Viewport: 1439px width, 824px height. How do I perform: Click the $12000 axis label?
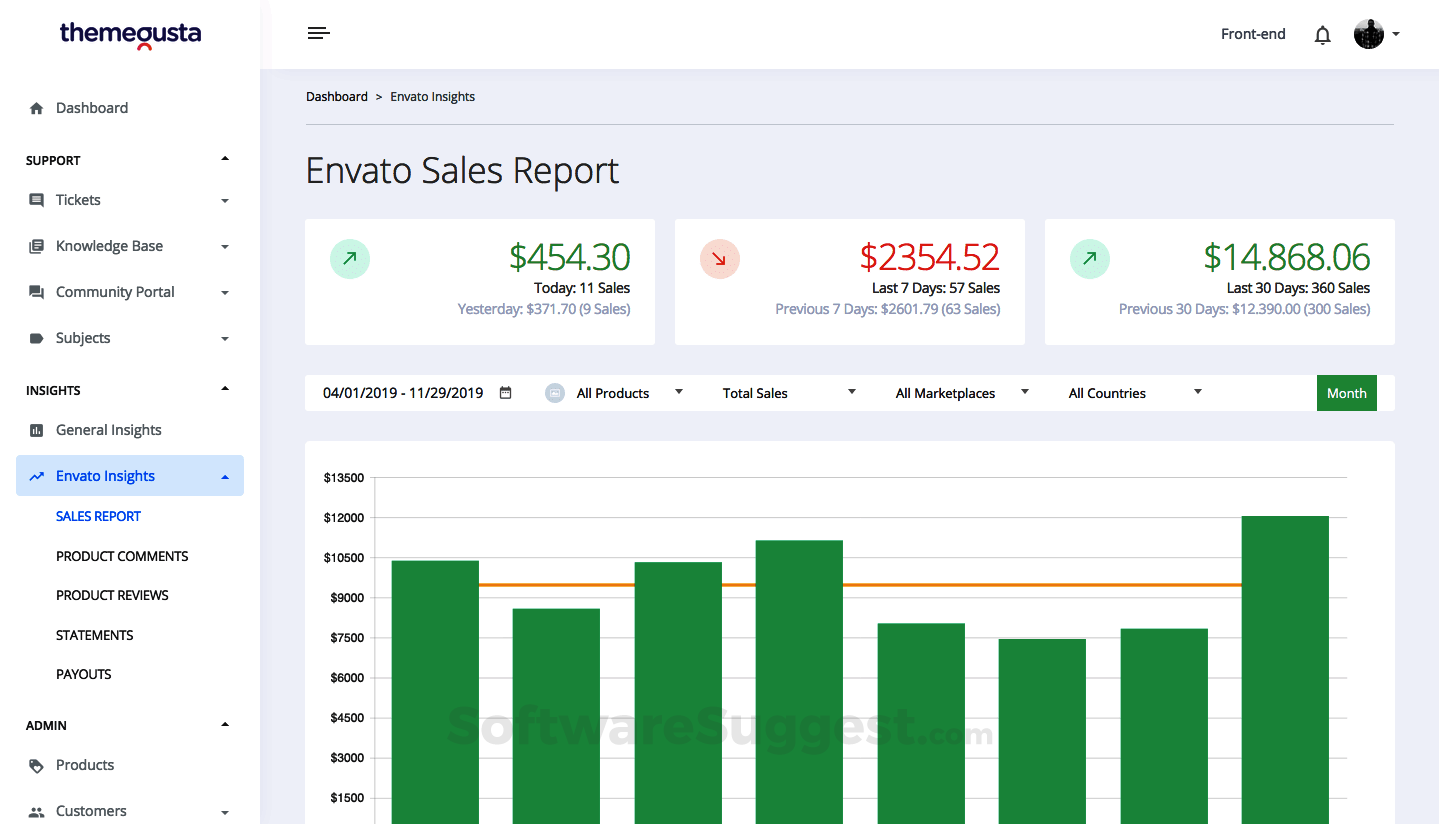point(344,518)
